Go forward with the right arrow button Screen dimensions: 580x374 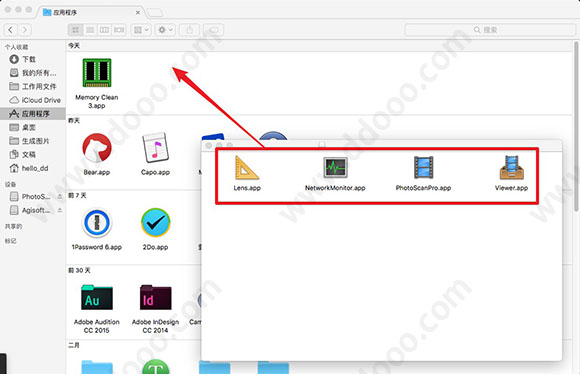coord(24,30)
